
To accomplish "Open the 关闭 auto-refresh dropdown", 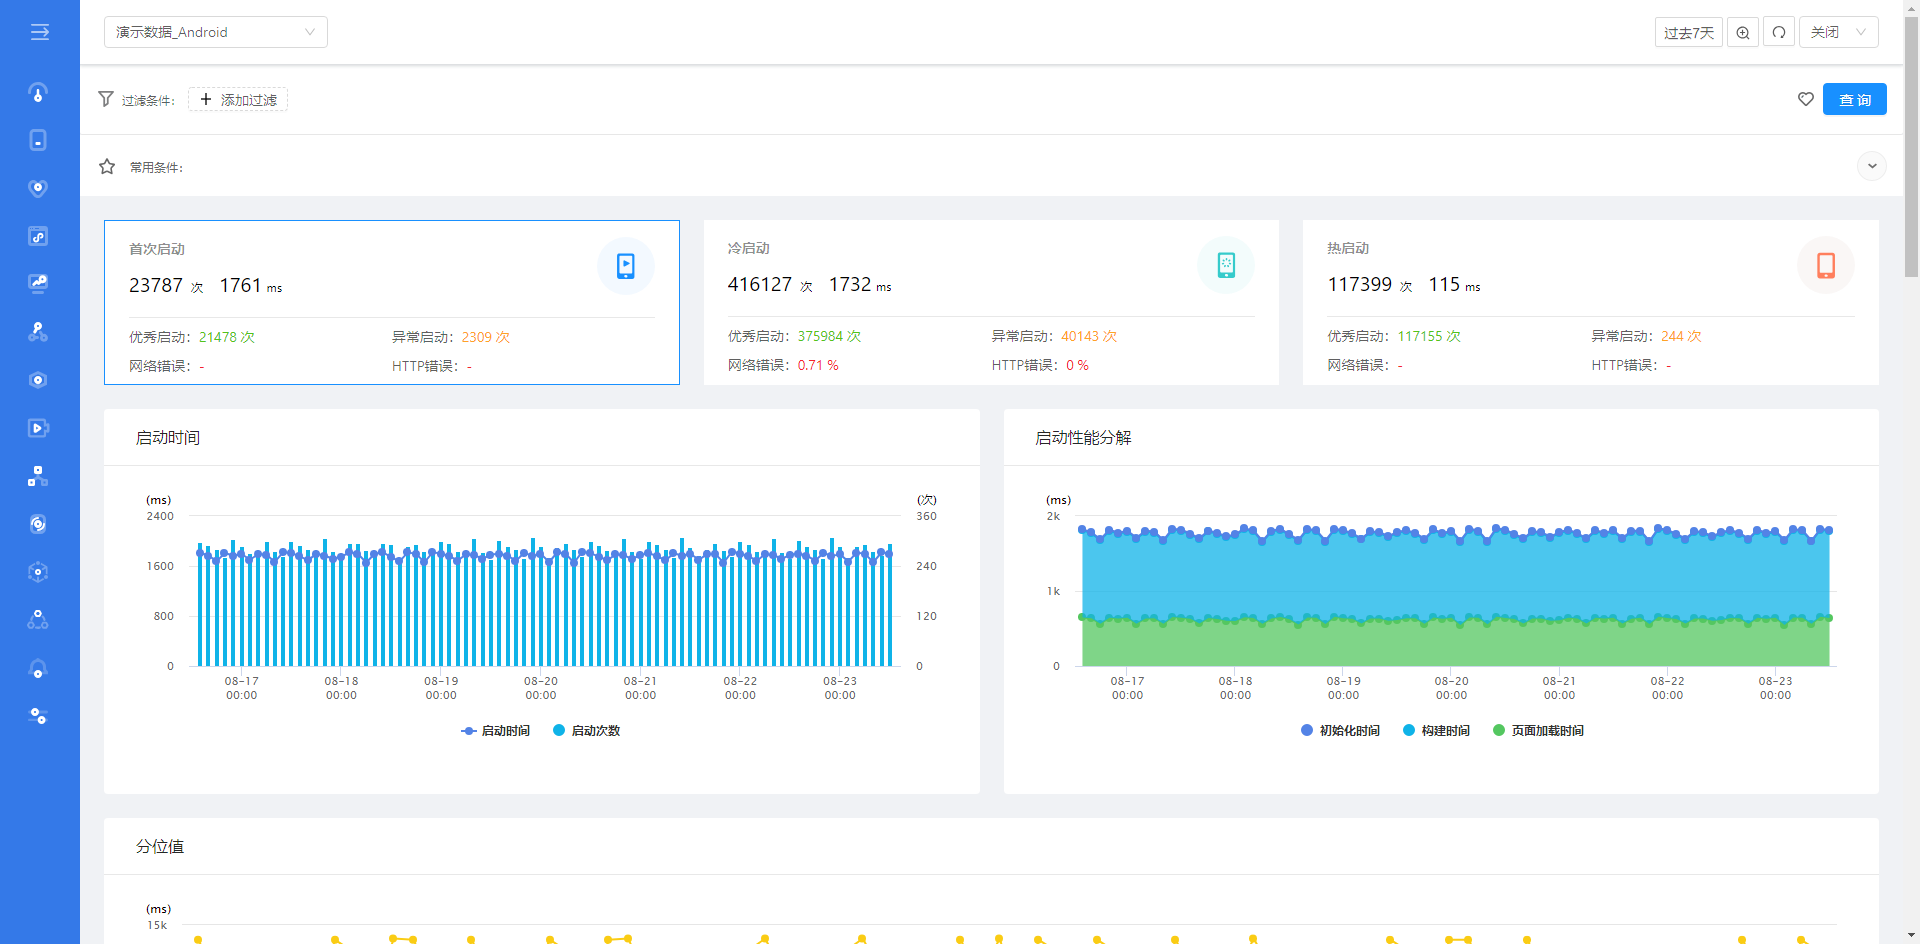I will pos(1838,32).
